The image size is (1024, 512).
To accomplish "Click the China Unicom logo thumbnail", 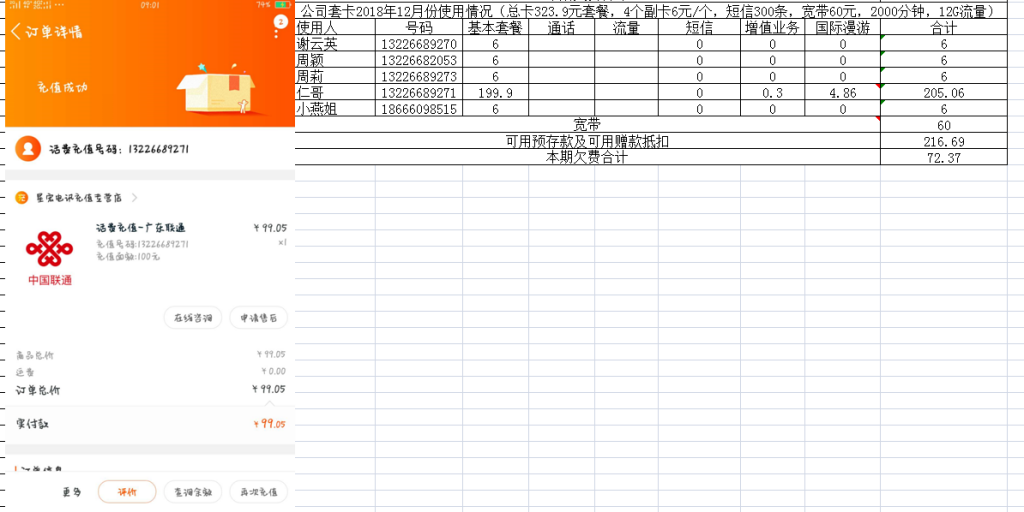I will coord(49,257).
